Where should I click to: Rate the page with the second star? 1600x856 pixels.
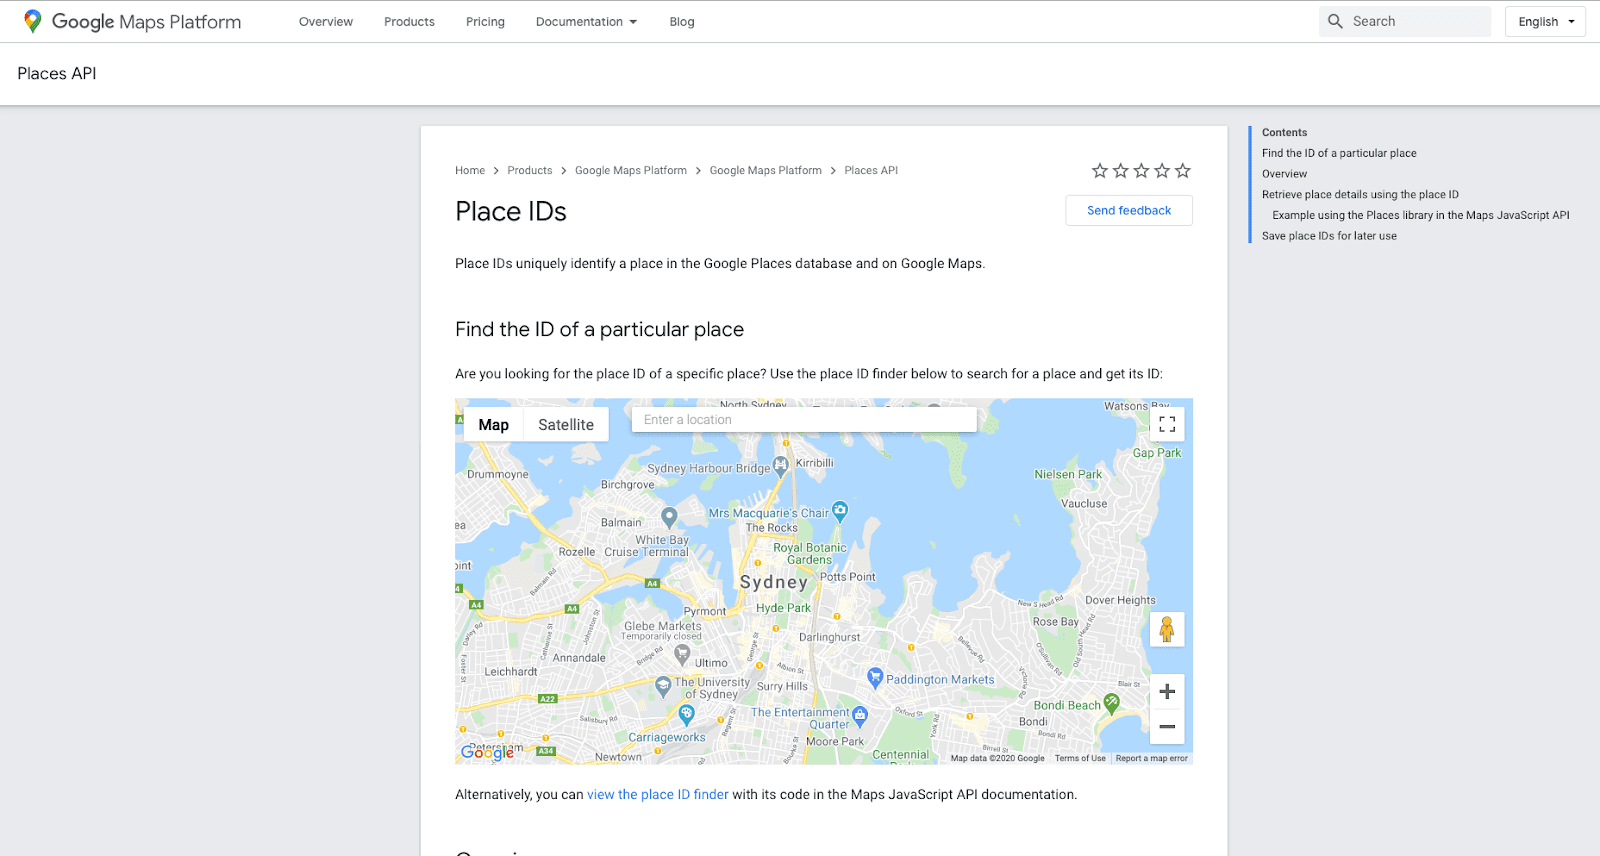[x=1121, y=171]
